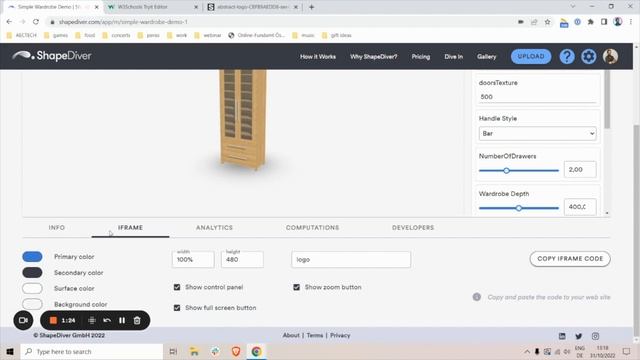Click the Windows taskbar search box
This screenshot has height=360, width=640.
[91, 351]
